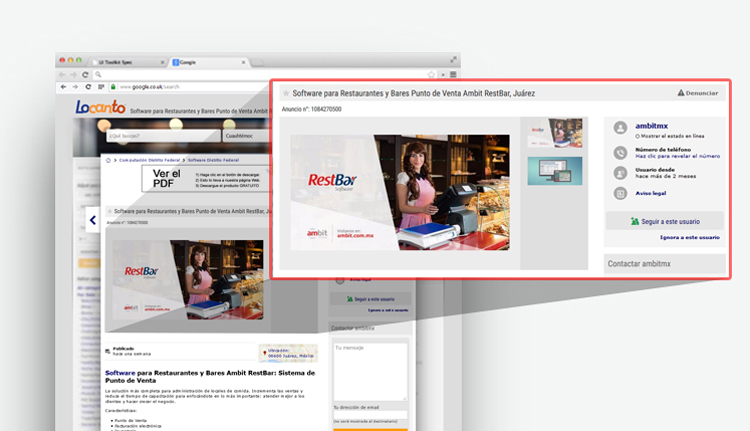The width and height of the screenshot is (750, 431).
Task: Go back using the lower toolbar's back arrow
Action: click(x=63, y=87)
